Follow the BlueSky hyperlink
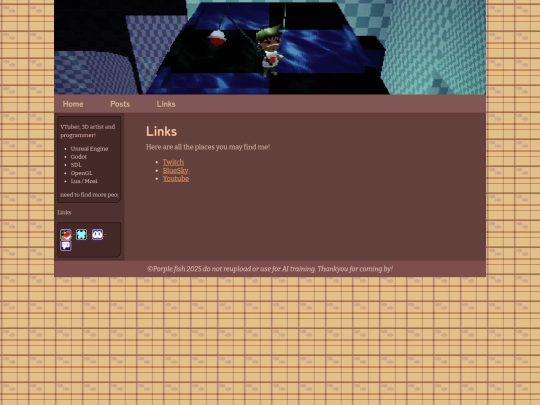 176,170
